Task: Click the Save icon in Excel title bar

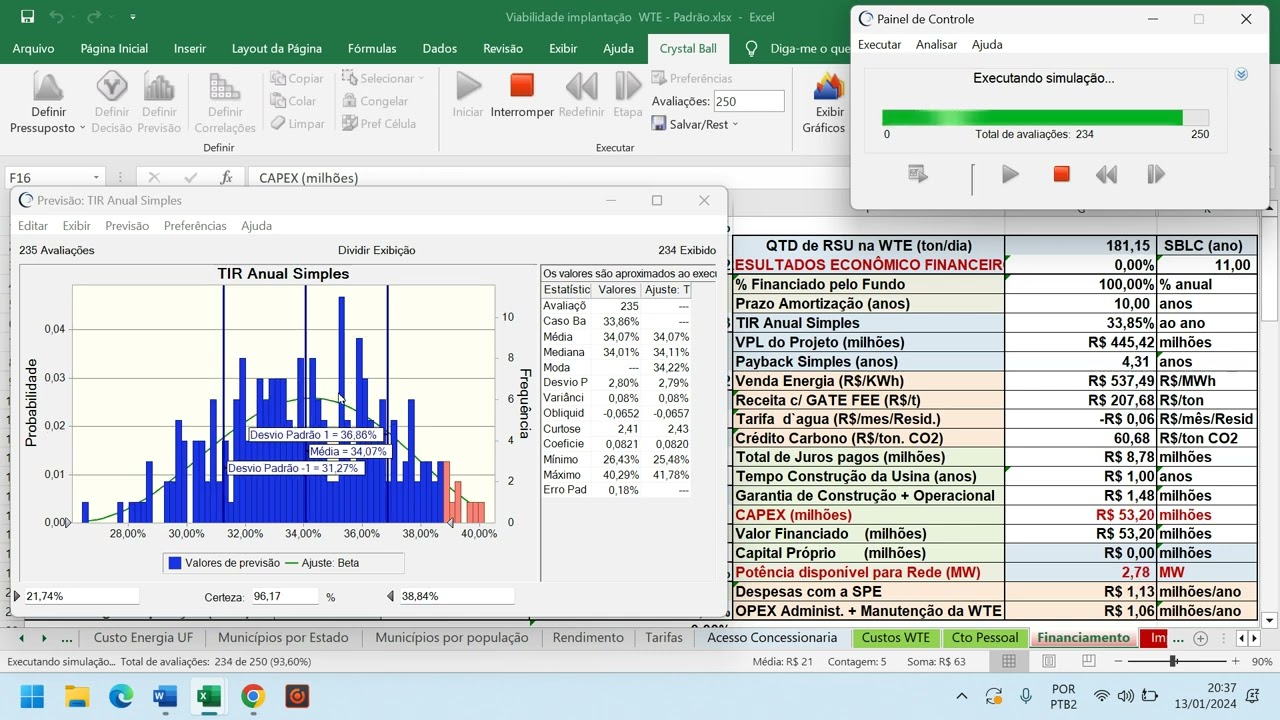Action: coord(27,17)
